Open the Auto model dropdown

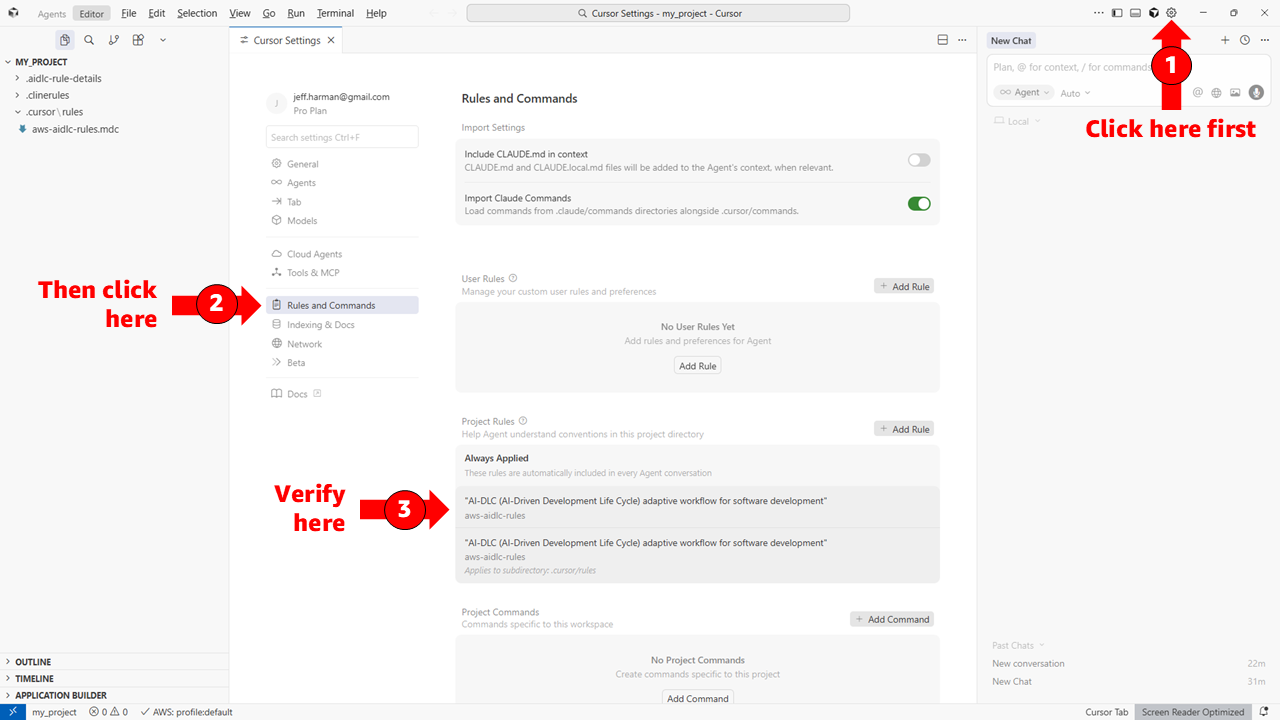point(1075,93)
